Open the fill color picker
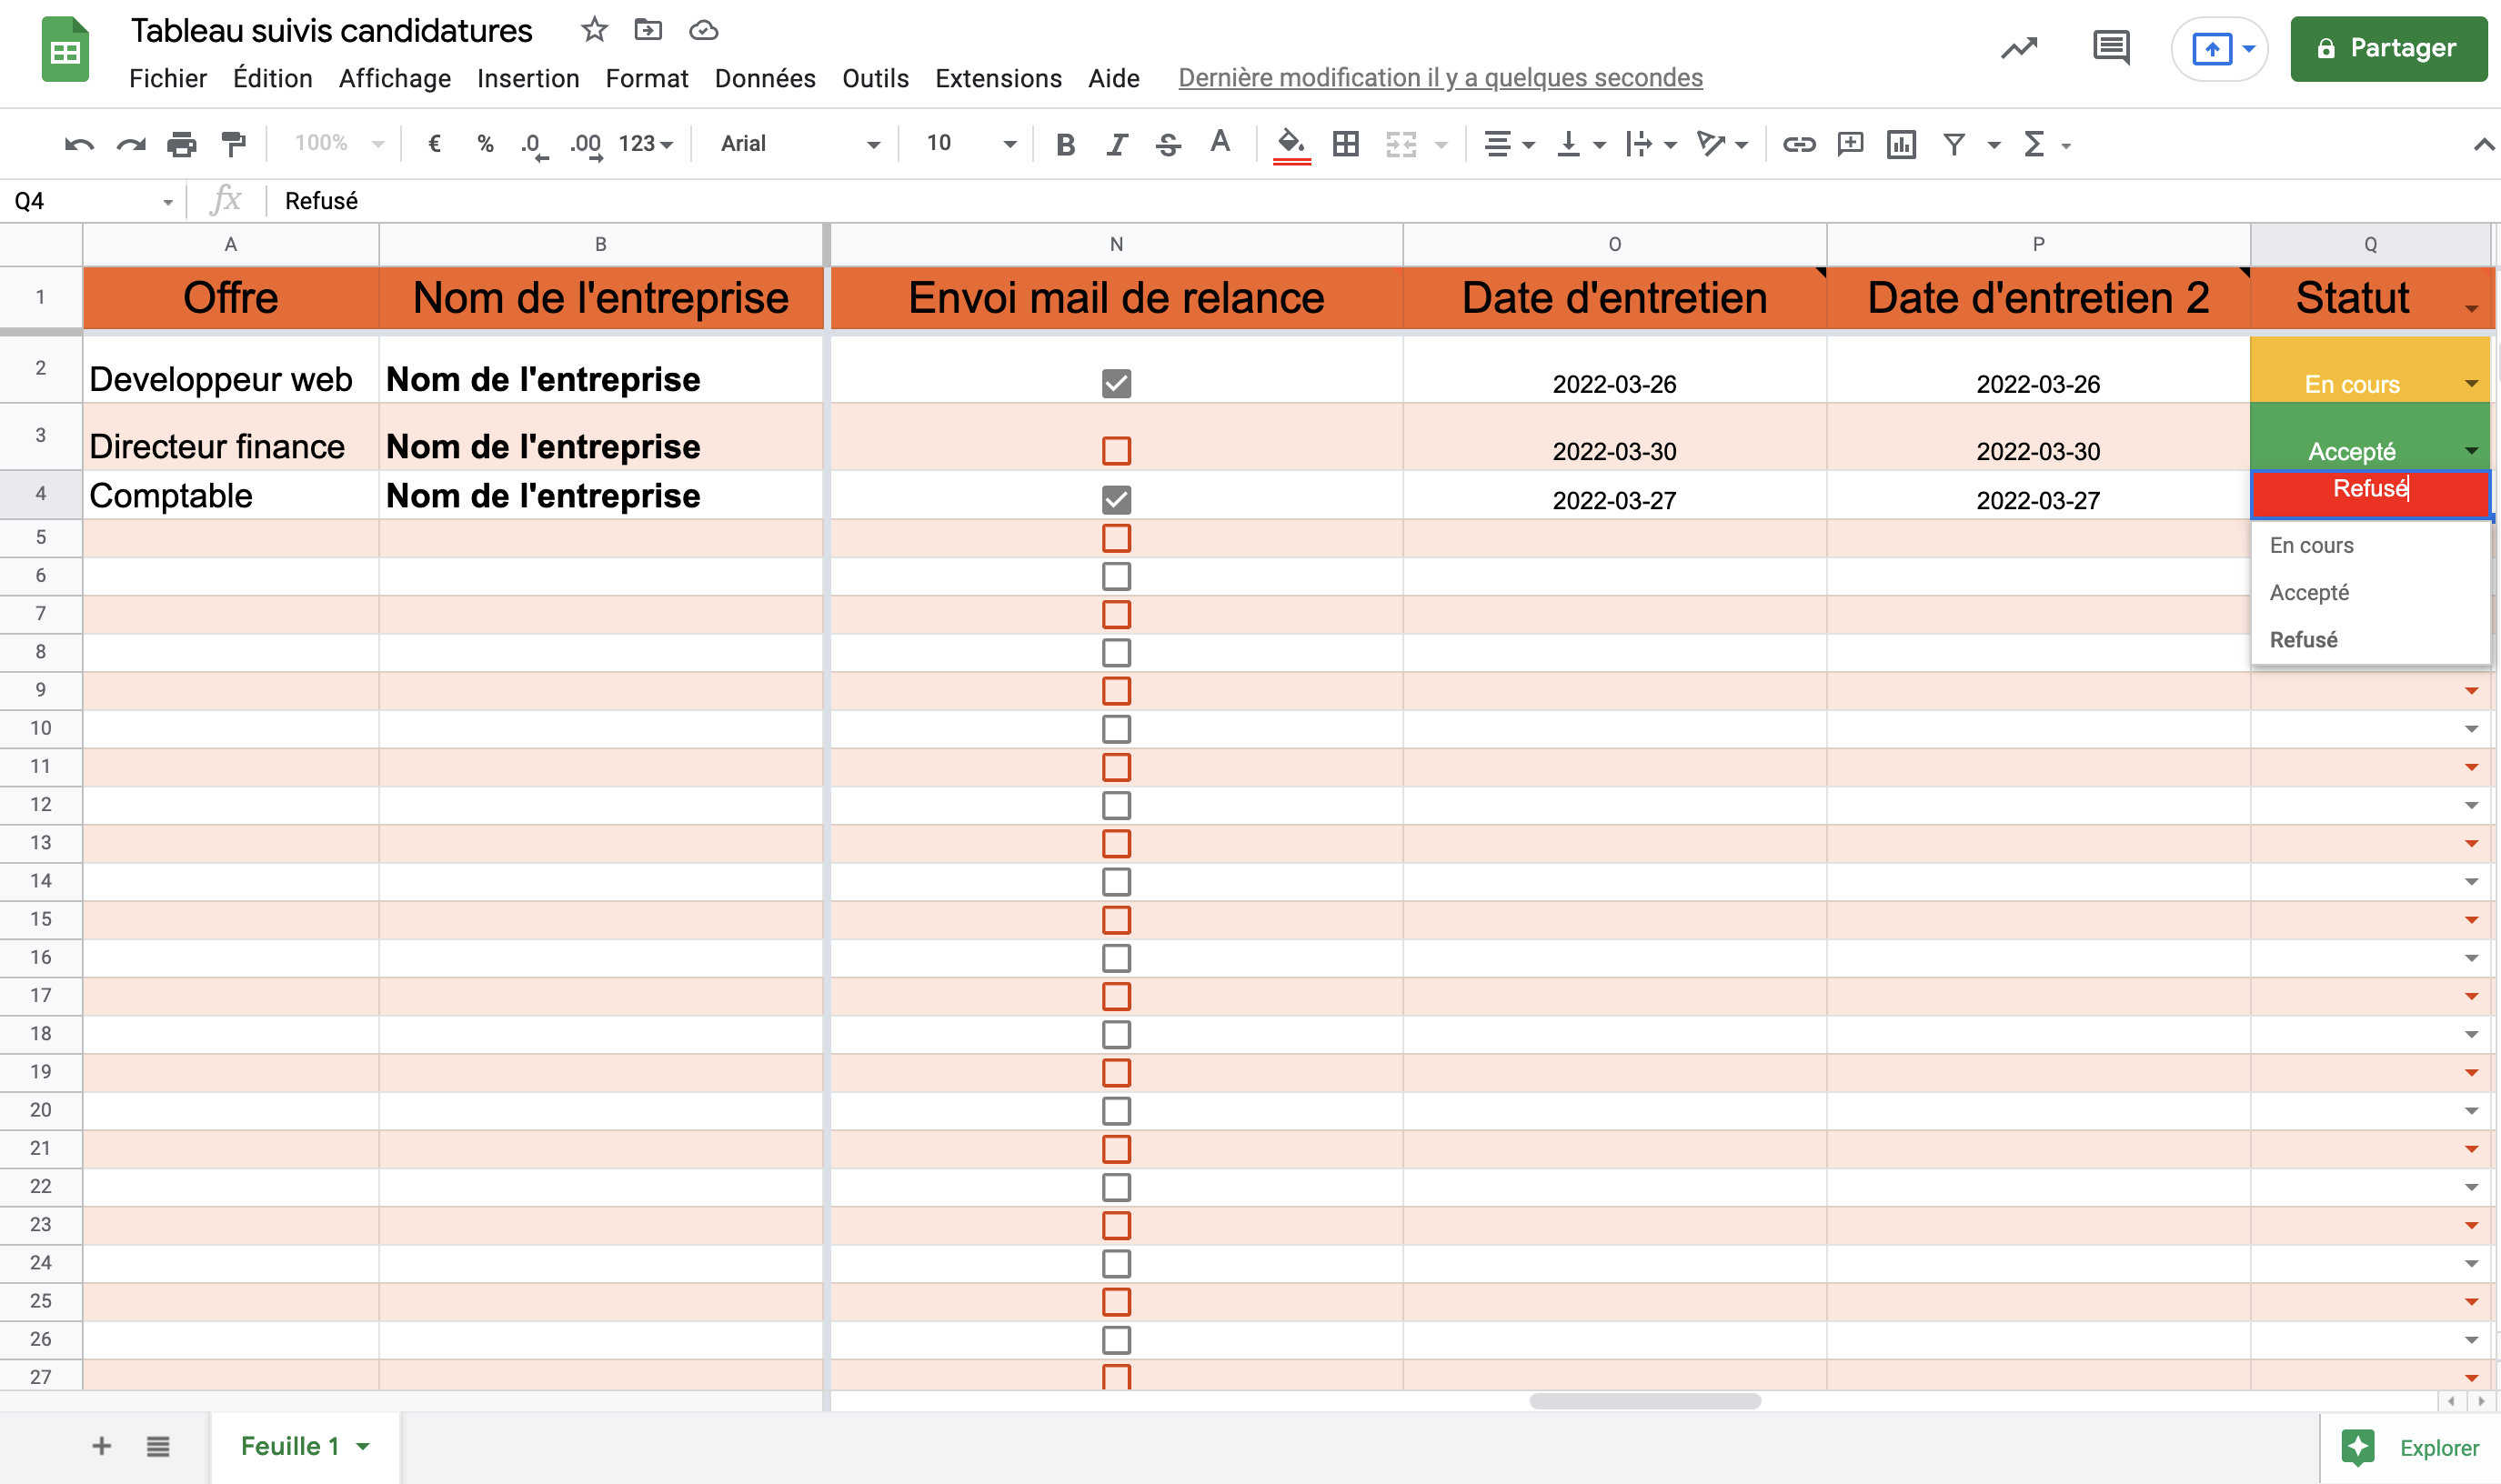 point(1291,145)
